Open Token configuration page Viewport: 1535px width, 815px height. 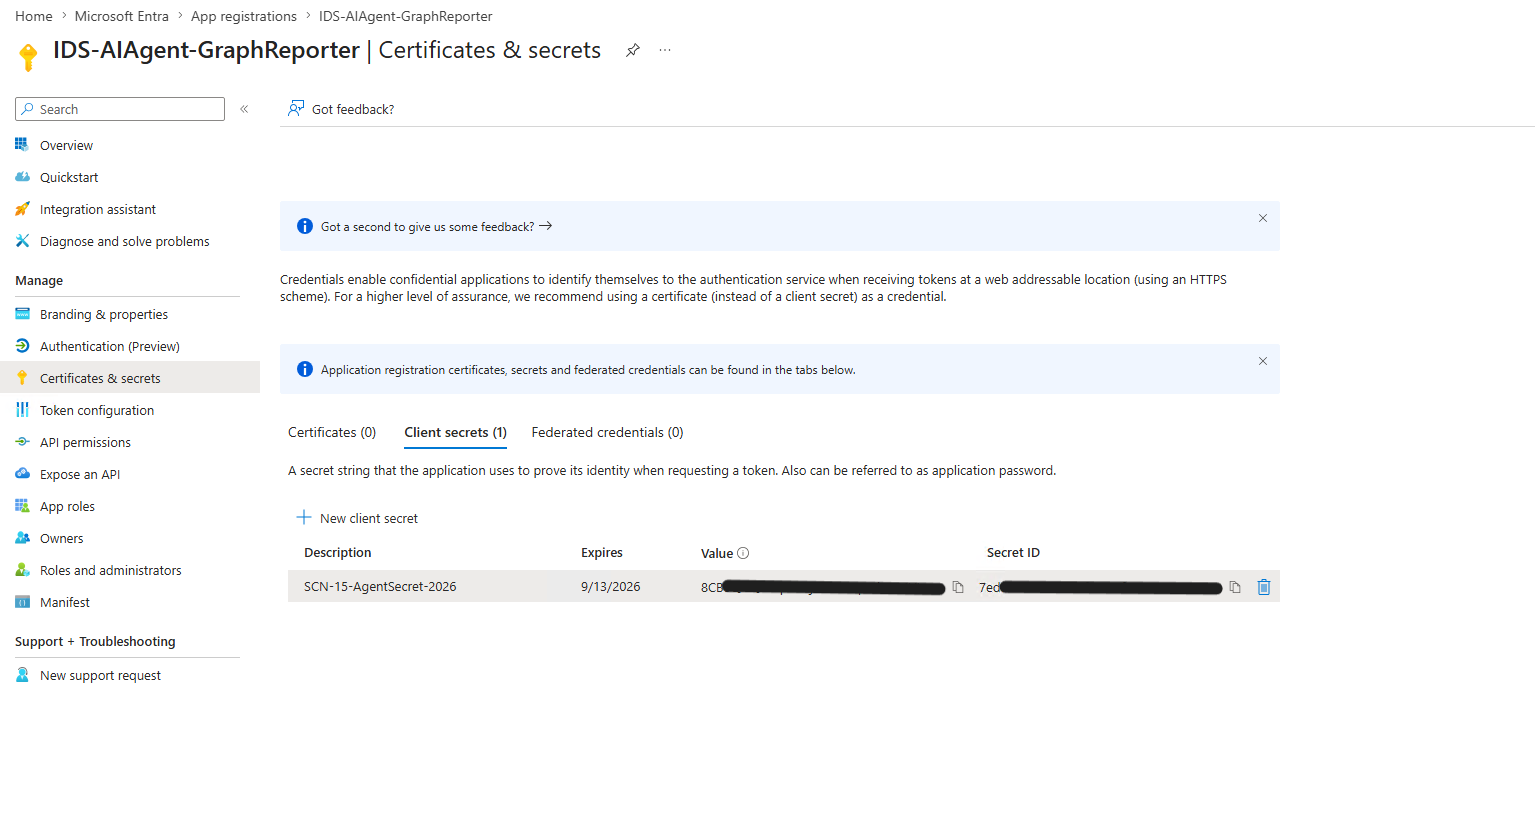(97, 410)
